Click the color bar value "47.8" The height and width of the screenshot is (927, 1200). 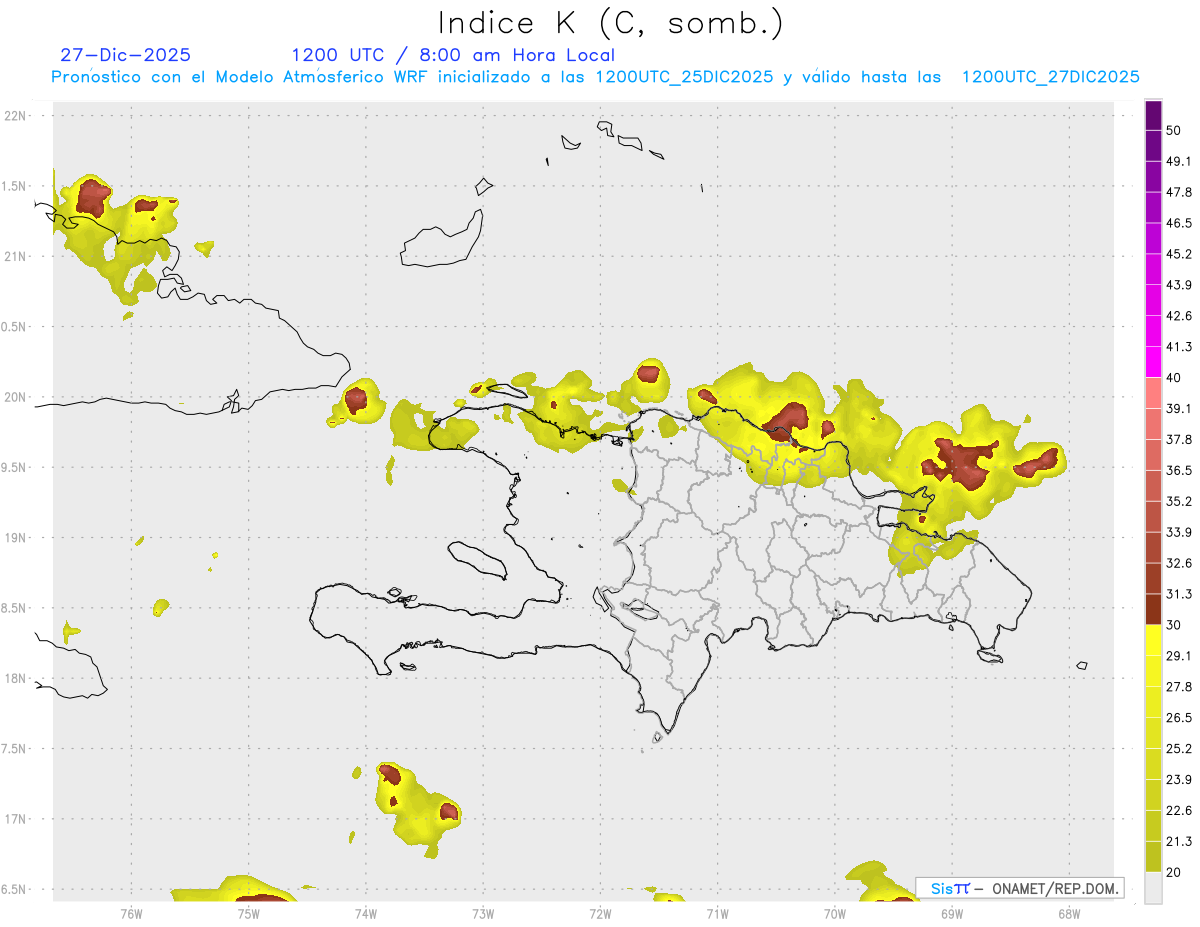pos(1179,192)
